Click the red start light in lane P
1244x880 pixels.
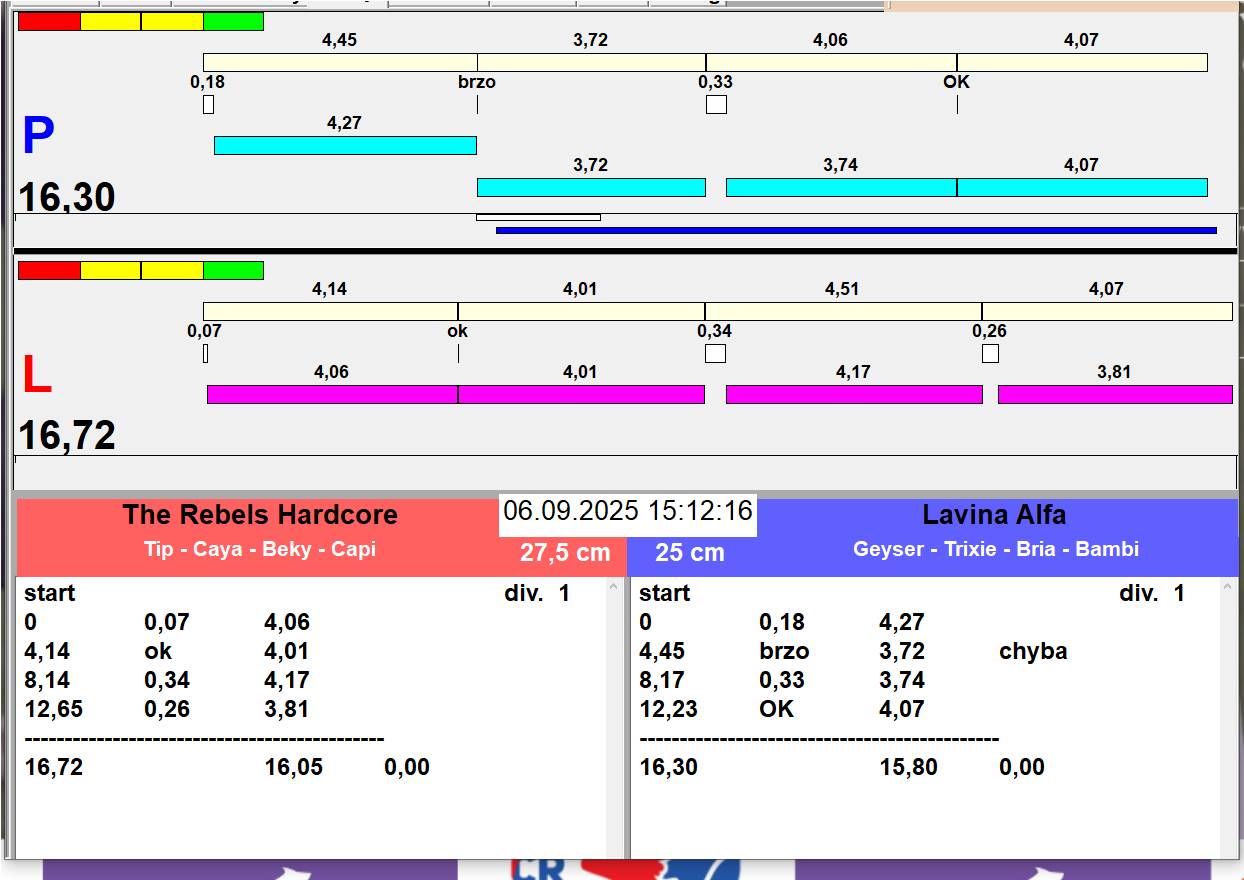click(49, 22)
